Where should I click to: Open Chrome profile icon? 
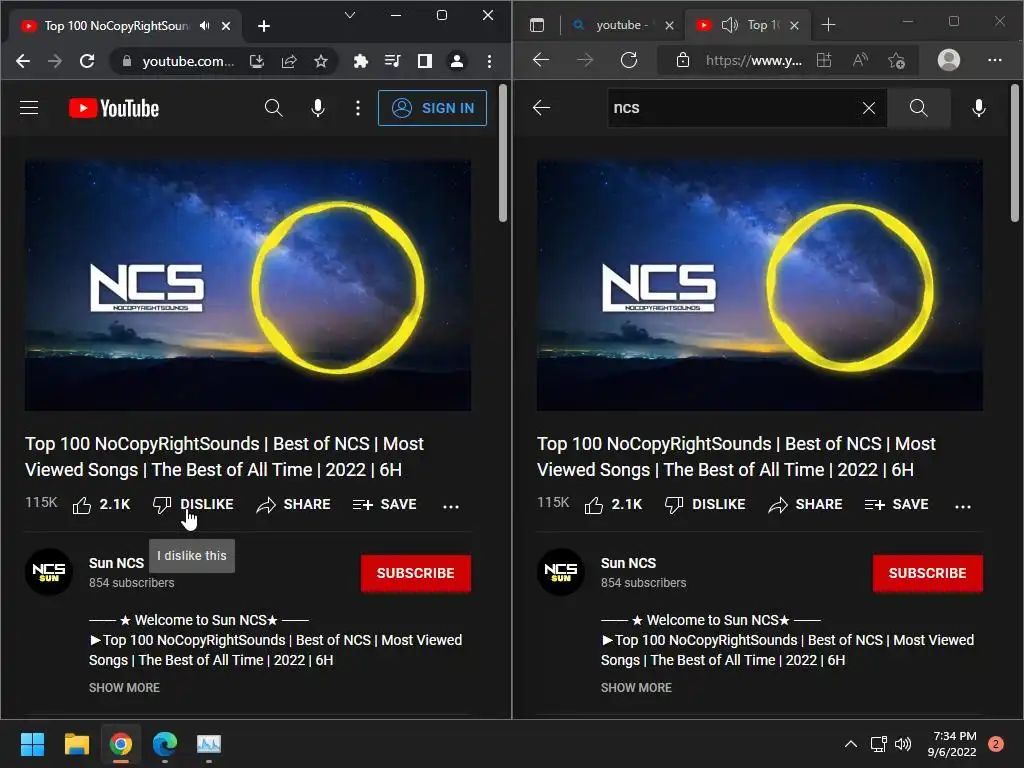tap(456, 61)
